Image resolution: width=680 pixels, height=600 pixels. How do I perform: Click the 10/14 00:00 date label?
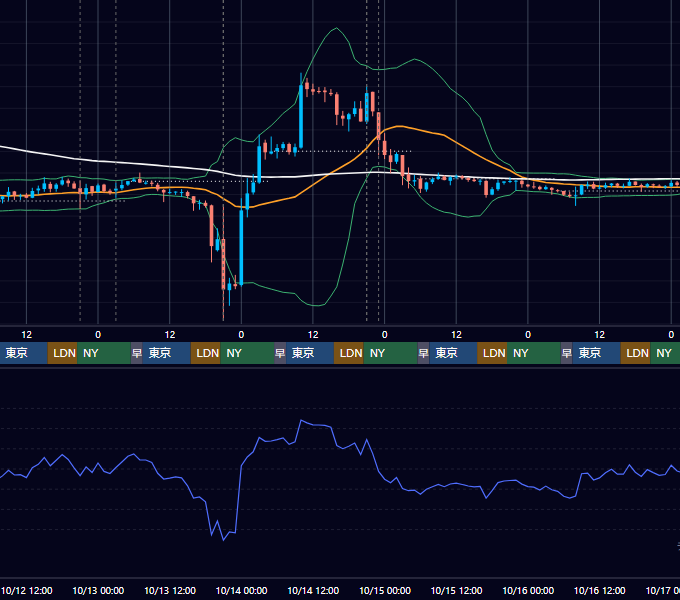tap(241, 590)
